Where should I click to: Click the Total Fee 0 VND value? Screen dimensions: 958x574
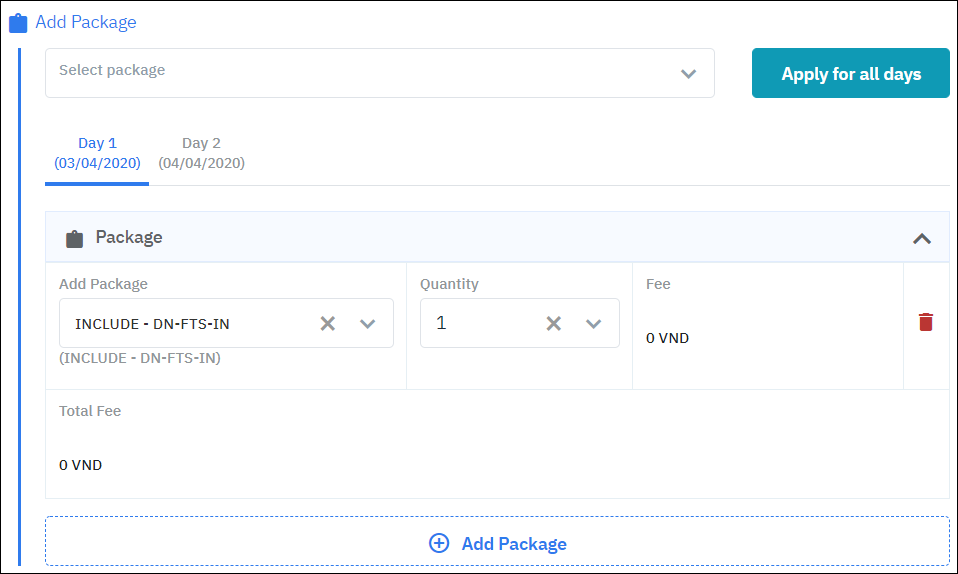tap(80, 465)
